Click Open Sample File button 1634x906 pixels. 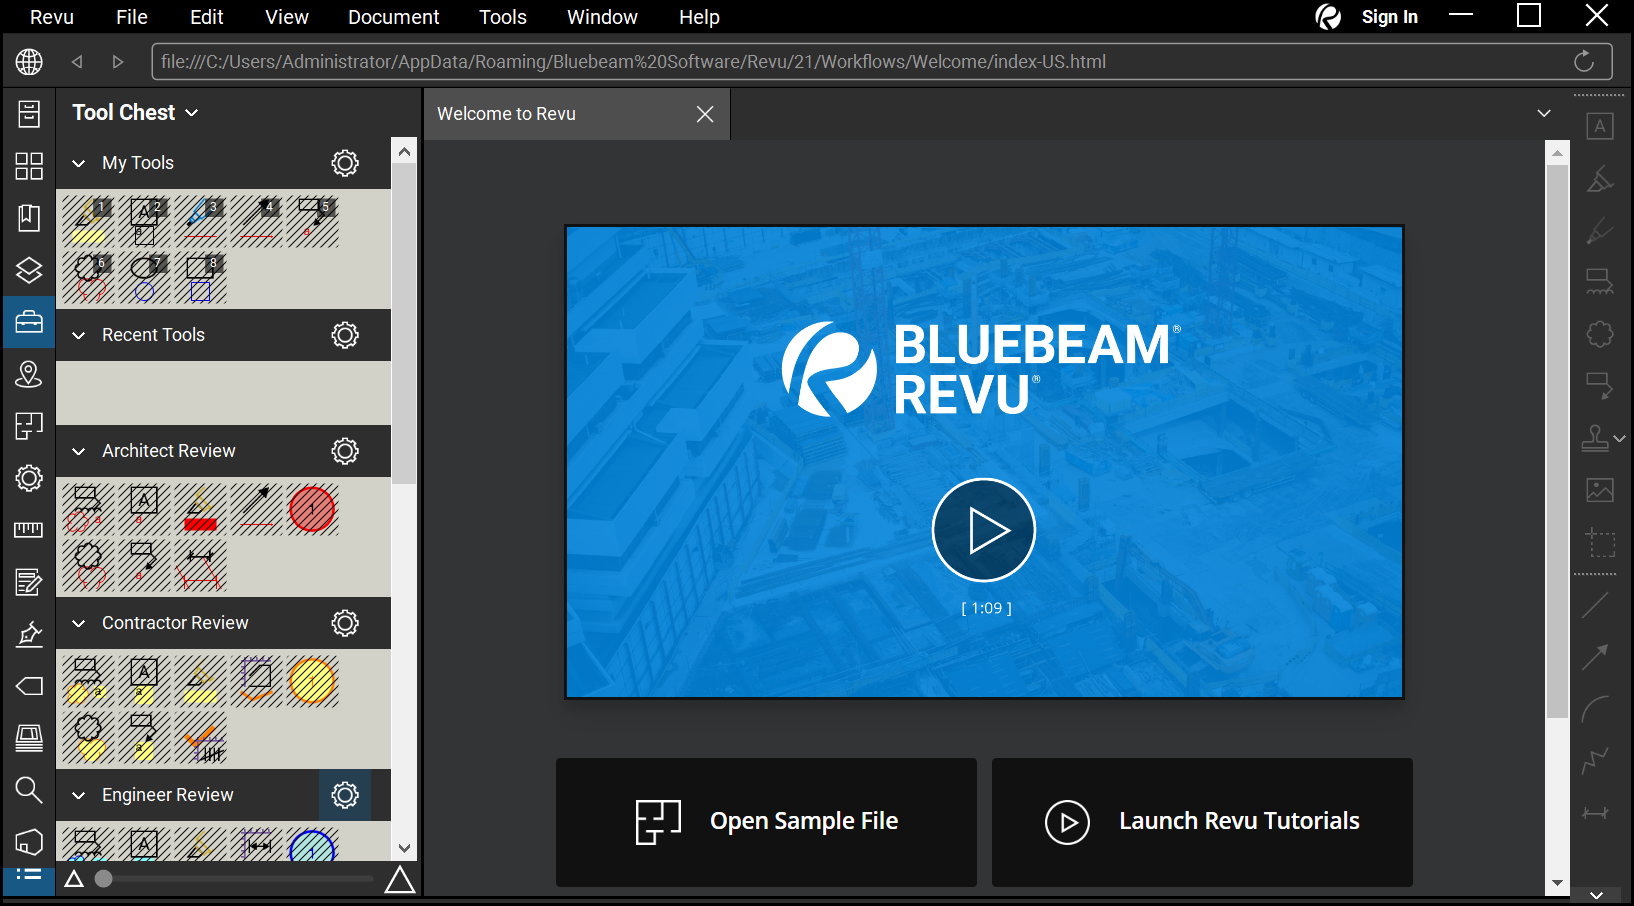click(x=766, y=822)
